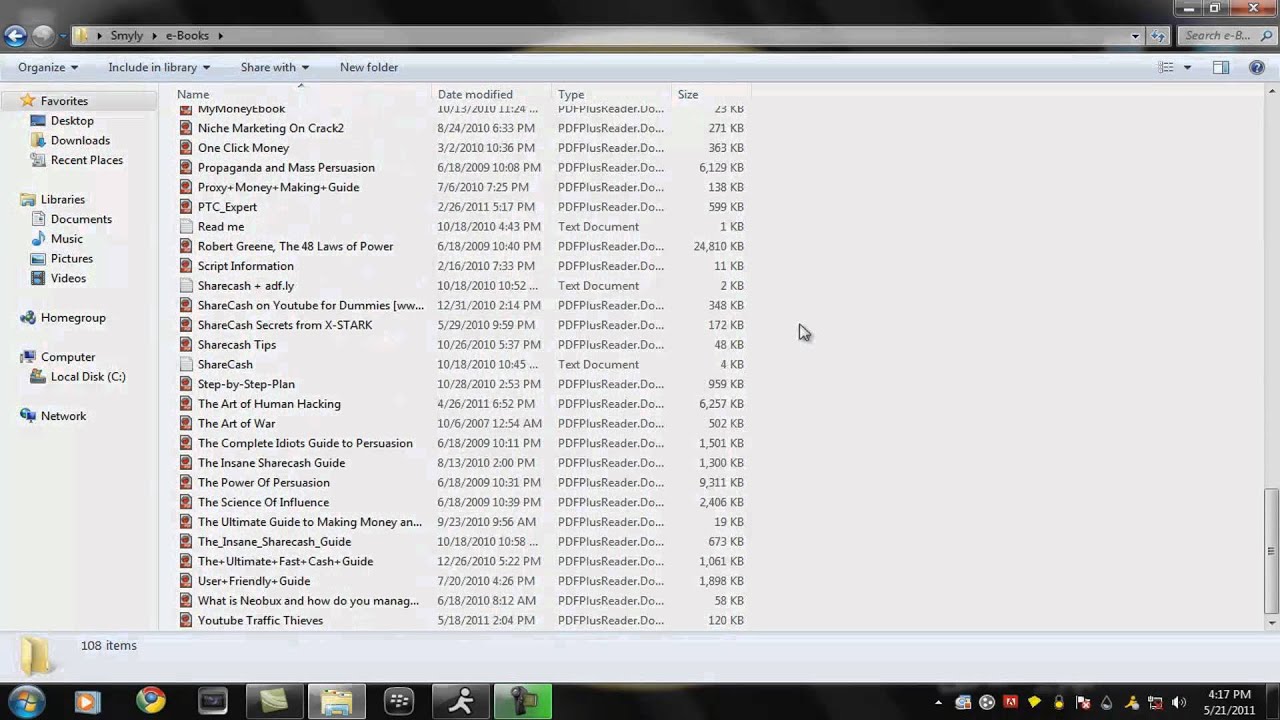Select the file The Science Of Influence
The image size is (1280, 720).
pos(263,502)
